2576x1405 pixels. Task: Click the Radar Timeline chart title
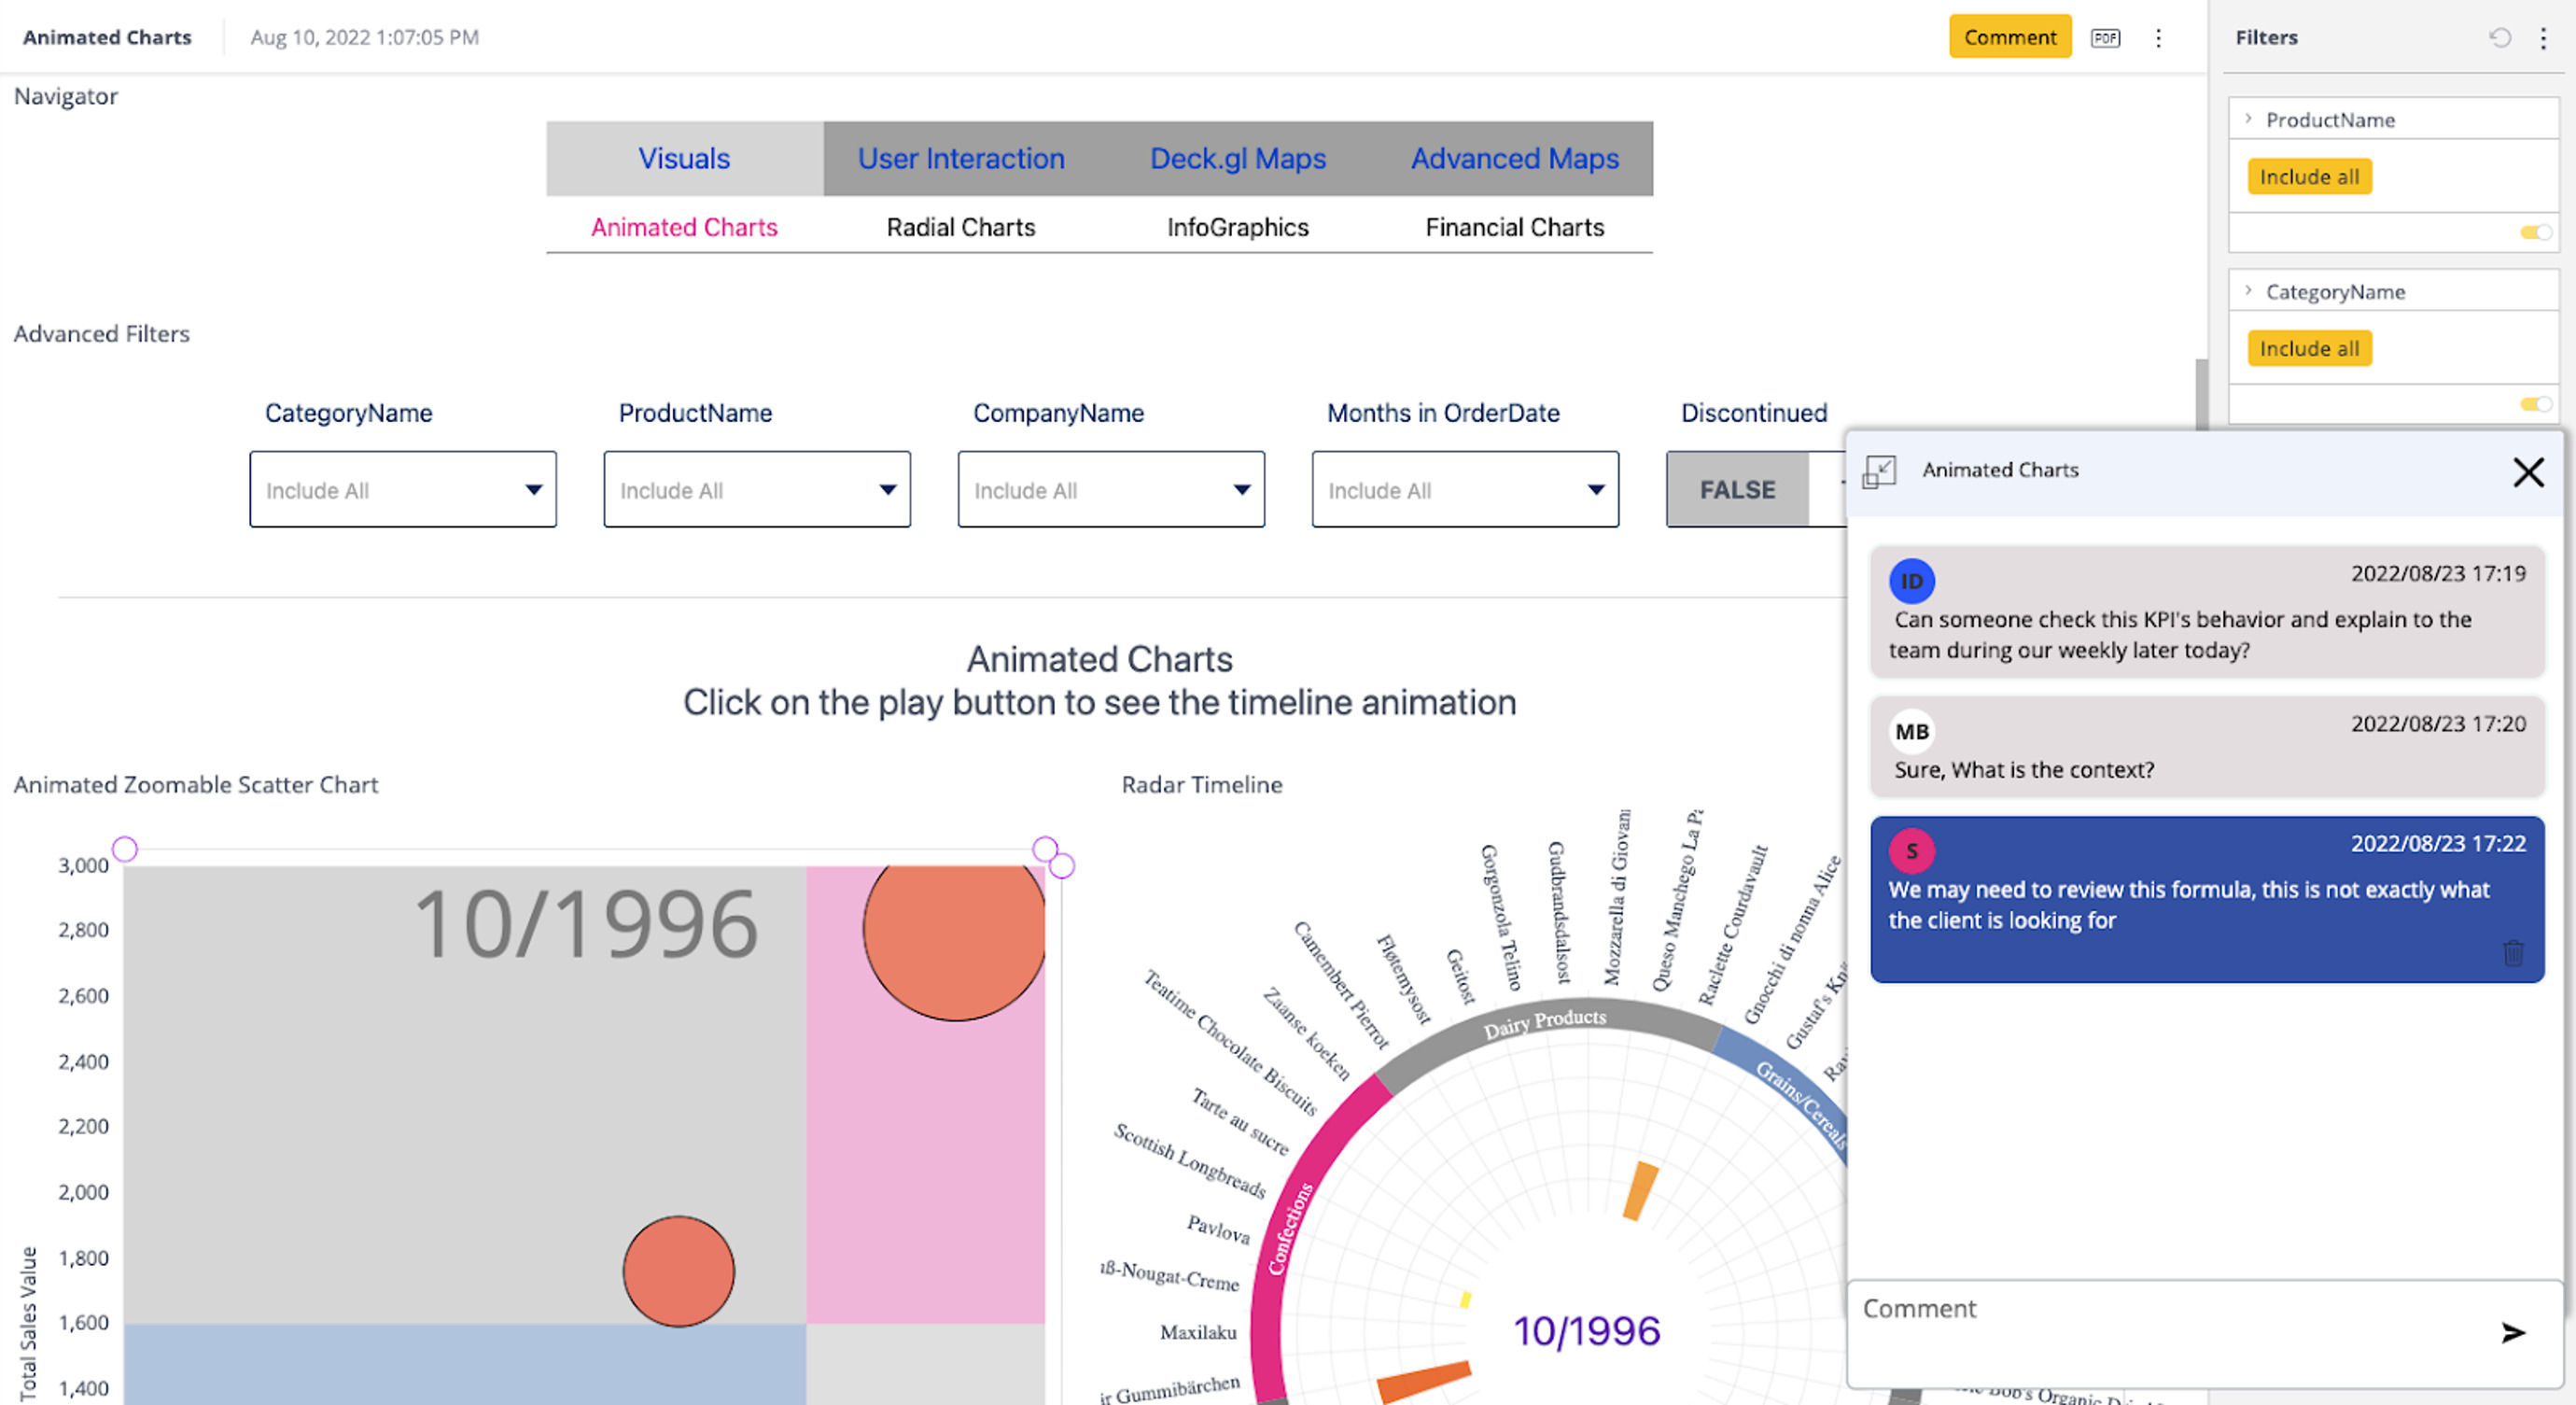[x=1202, y=784]
